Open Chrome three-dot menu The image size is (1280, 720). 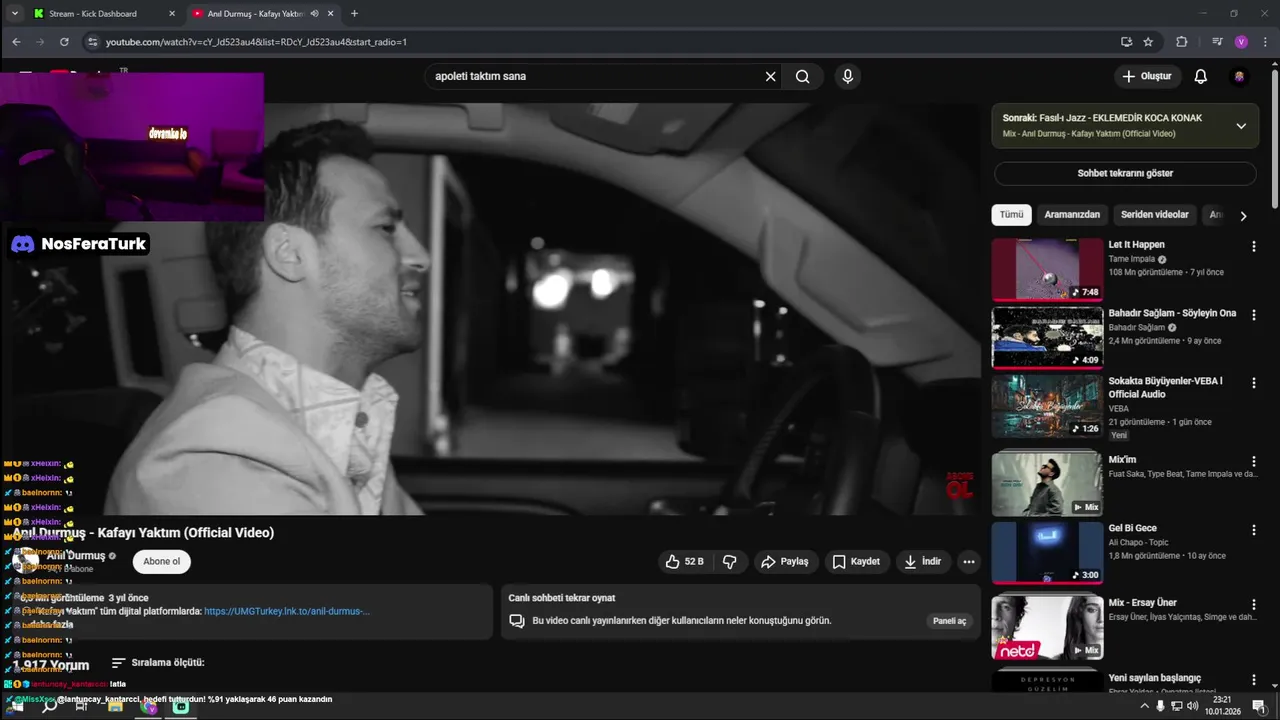tap(1265, 42)
